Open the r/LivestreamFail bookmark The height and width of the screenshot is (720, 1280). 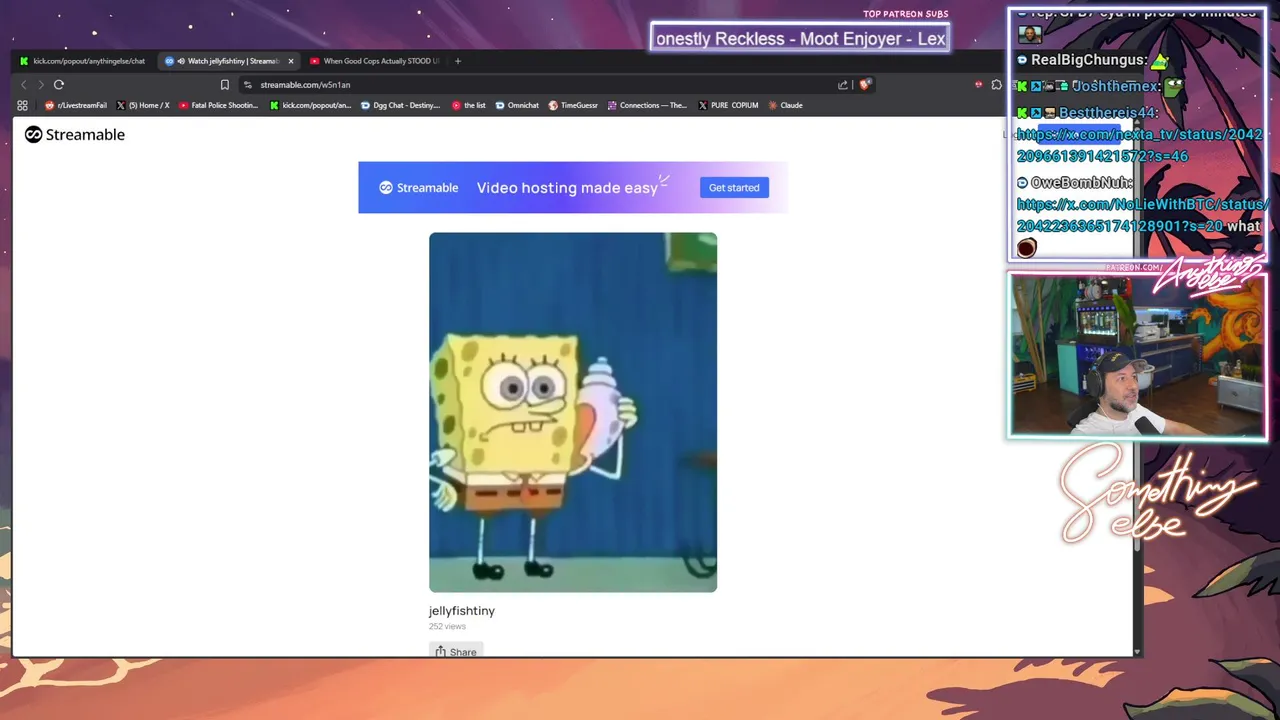tap(76, 105)
